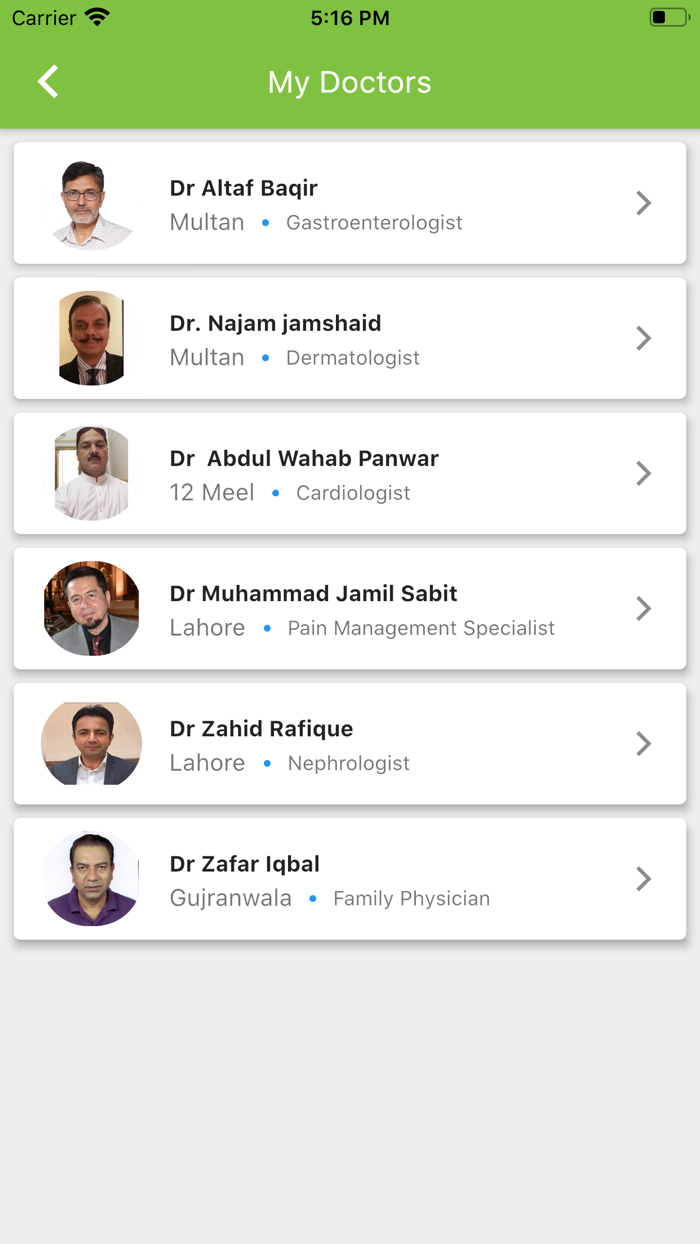Screen dimensions: 700x1244
Task: Tap the back arrow on My Doctors screen
Action: pyautogui.click(x=47, y=82)
